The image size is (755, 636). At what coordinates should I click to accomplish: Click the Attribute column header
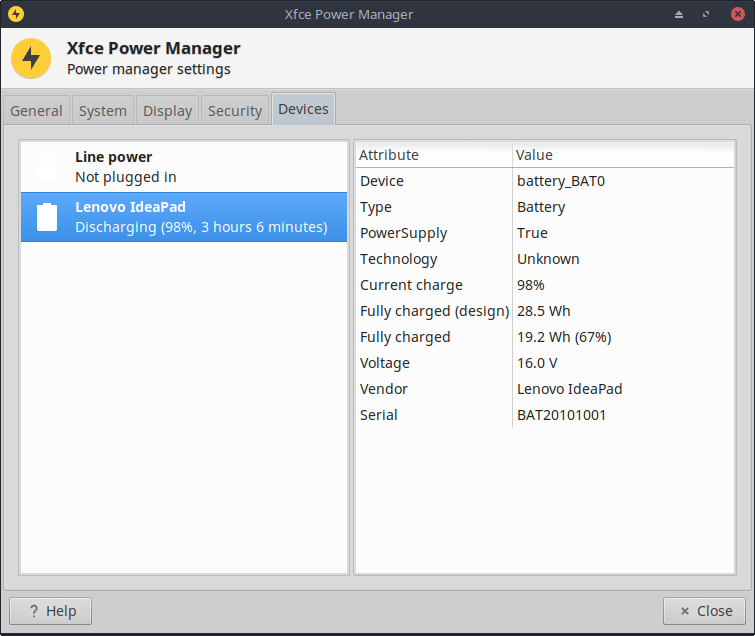click(x=433, y=155)
